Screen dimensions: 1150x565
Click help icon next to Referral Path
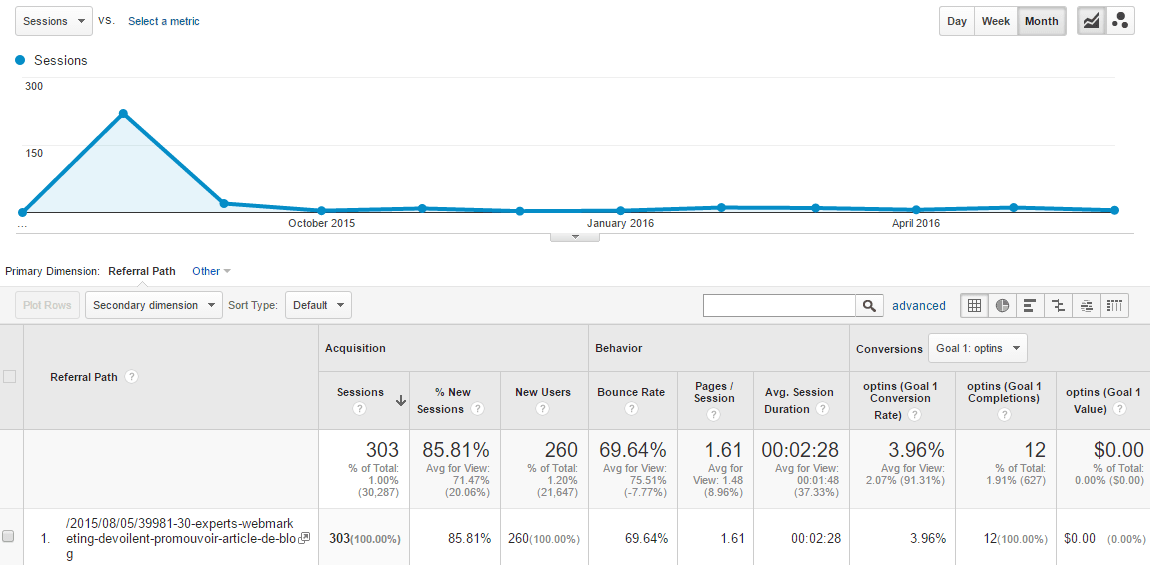131,376
